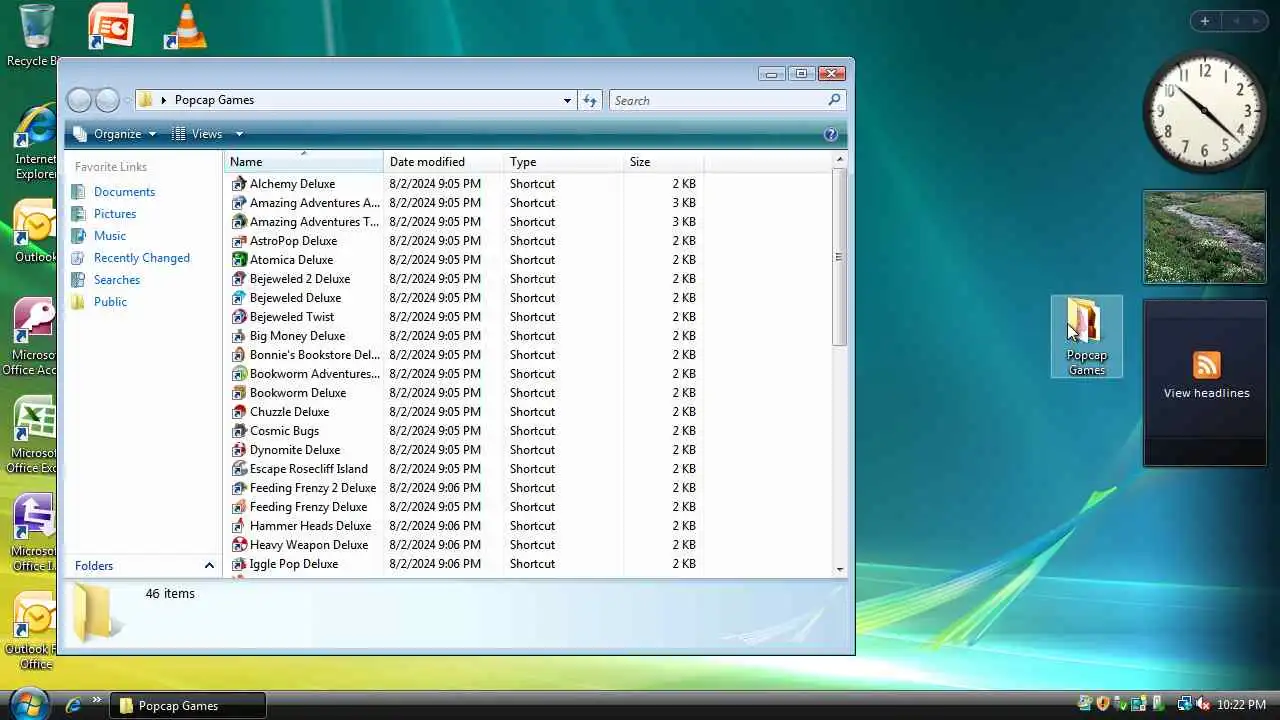The image size is (1280, 720).
Task: Sort by the Name column header
Action: [x=304, y=162]
